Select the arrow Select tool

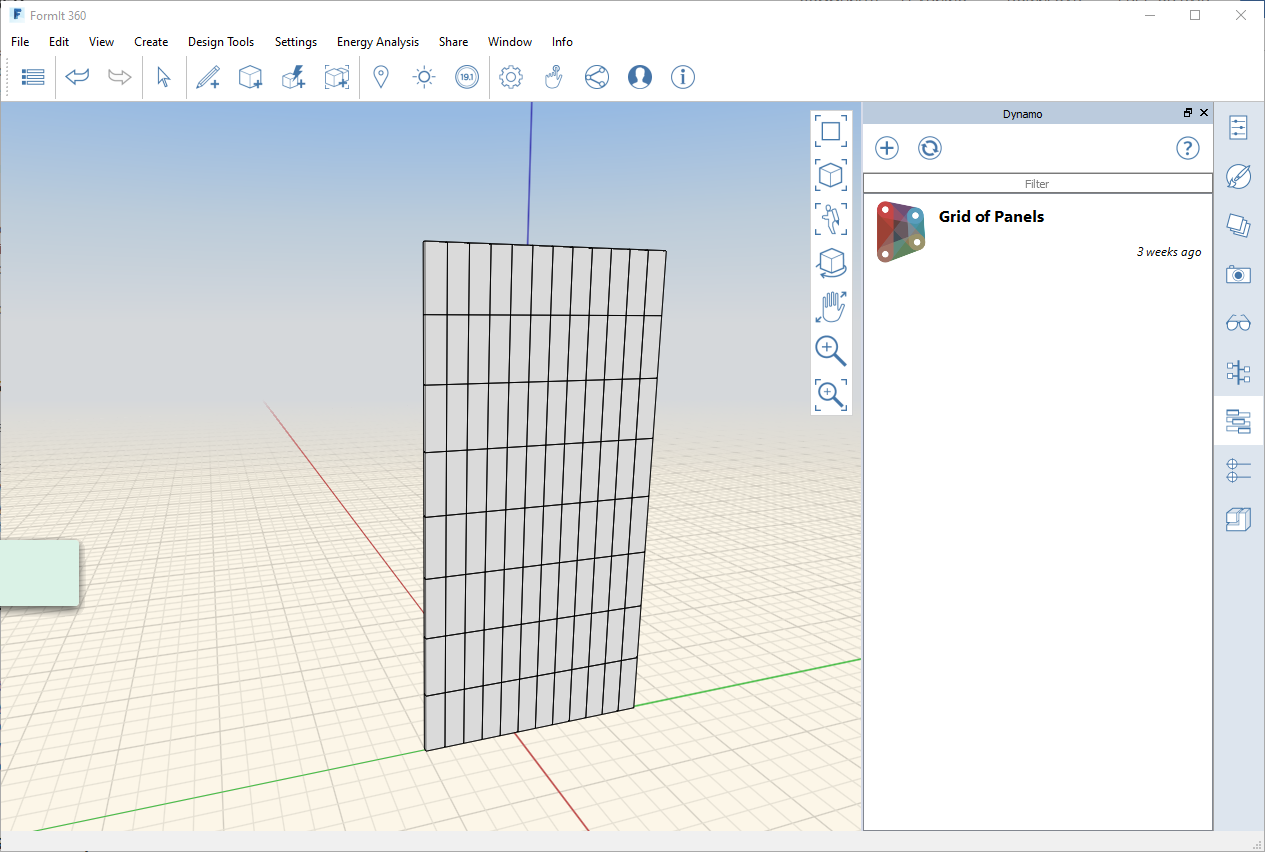(x=164, y=77)
